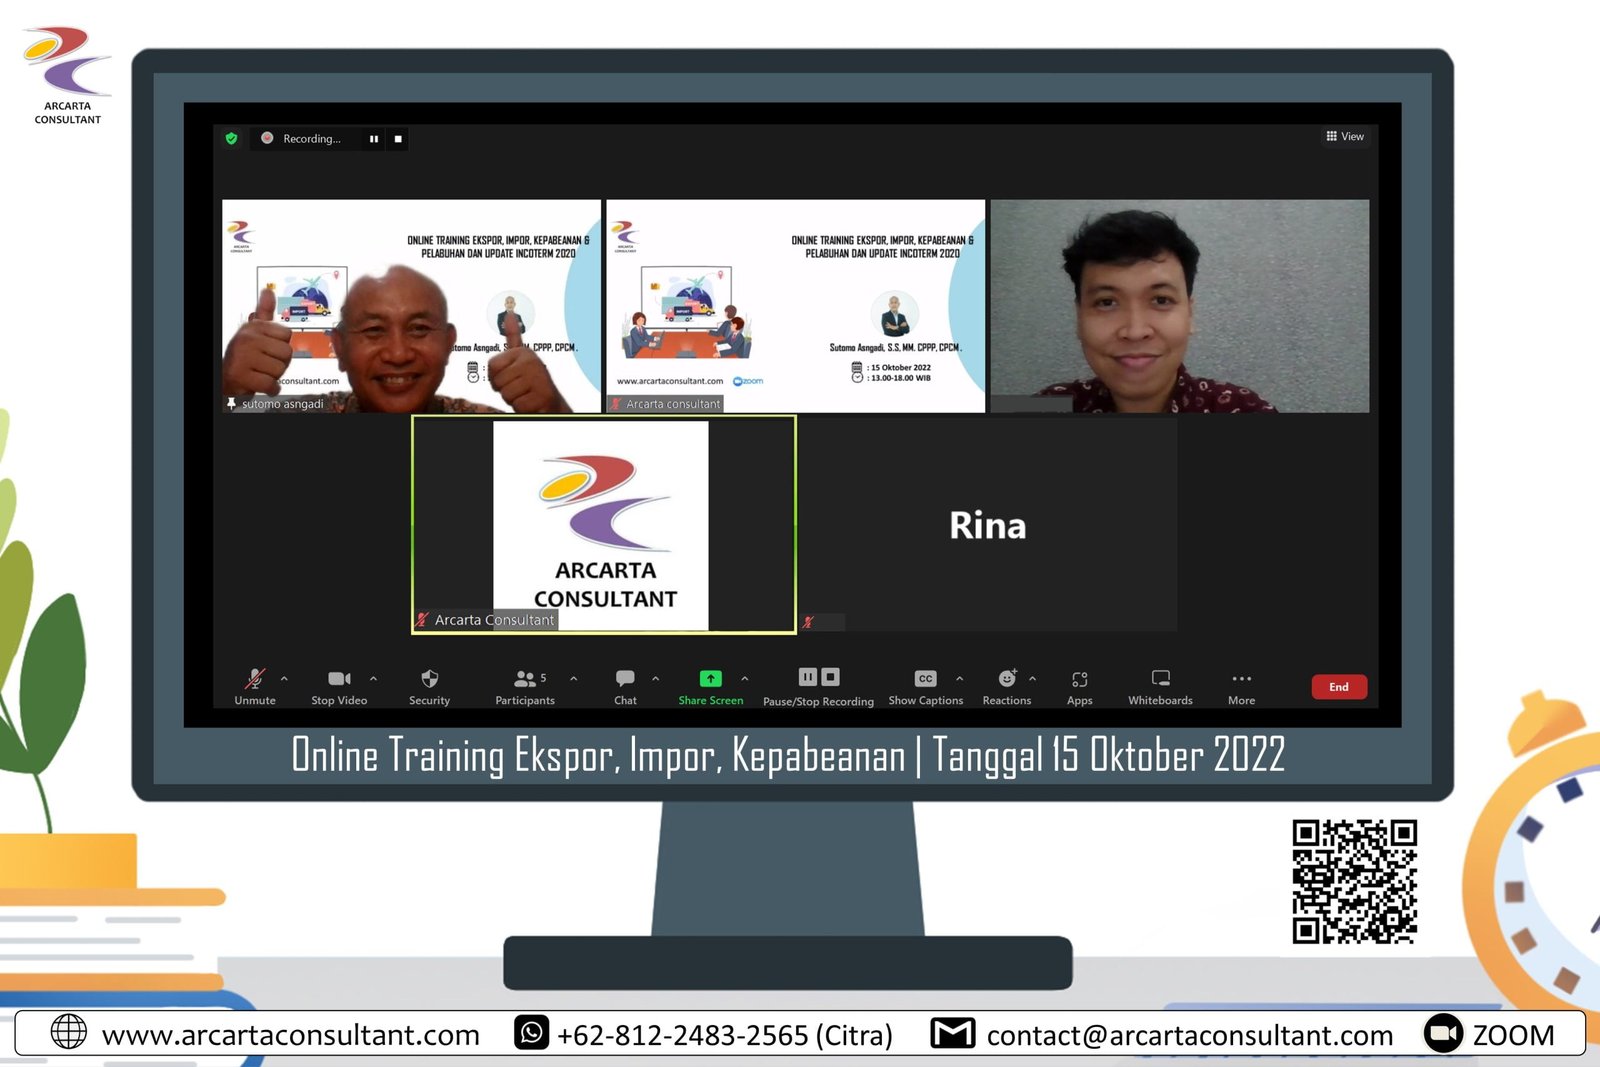Open the Security shield menu
Screen dimensions: 1600x1067
pyautogui.click(x=429, y=686)
